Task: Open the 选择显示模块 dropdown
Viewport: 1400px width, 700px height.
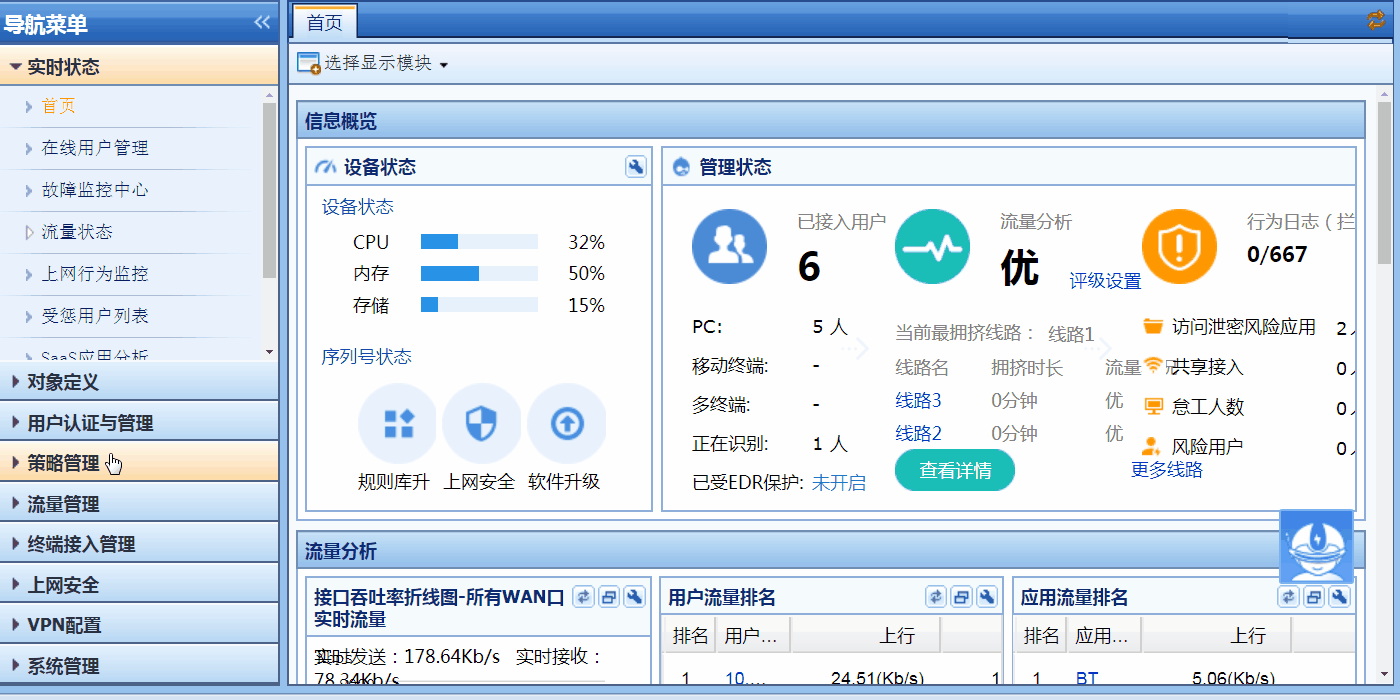Action: click(373, 63)
